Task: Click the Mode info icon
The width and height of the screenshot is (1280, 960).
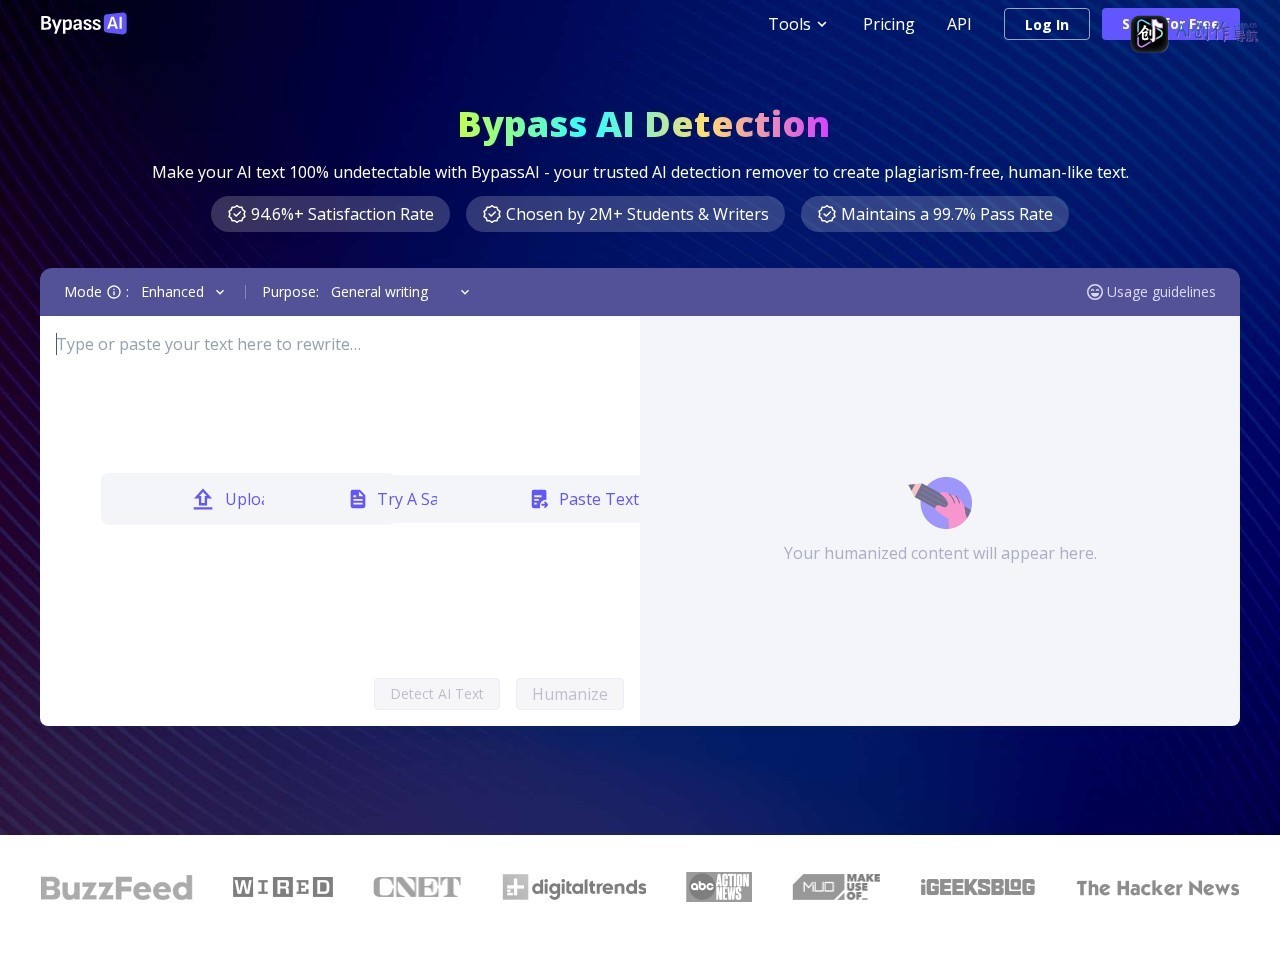Action: 114,292
